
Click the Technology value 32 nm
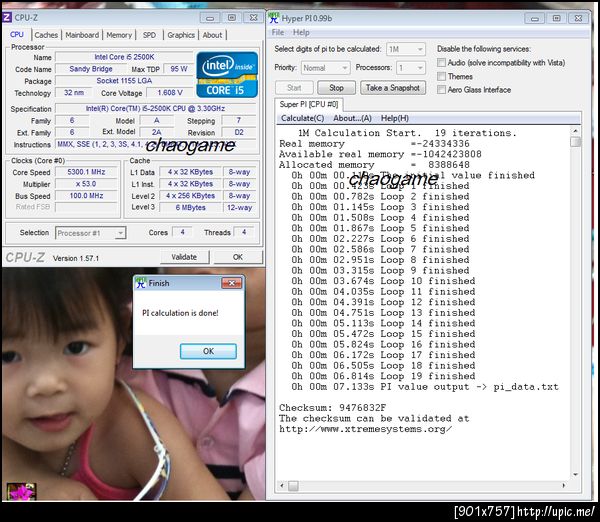point(74,93)
